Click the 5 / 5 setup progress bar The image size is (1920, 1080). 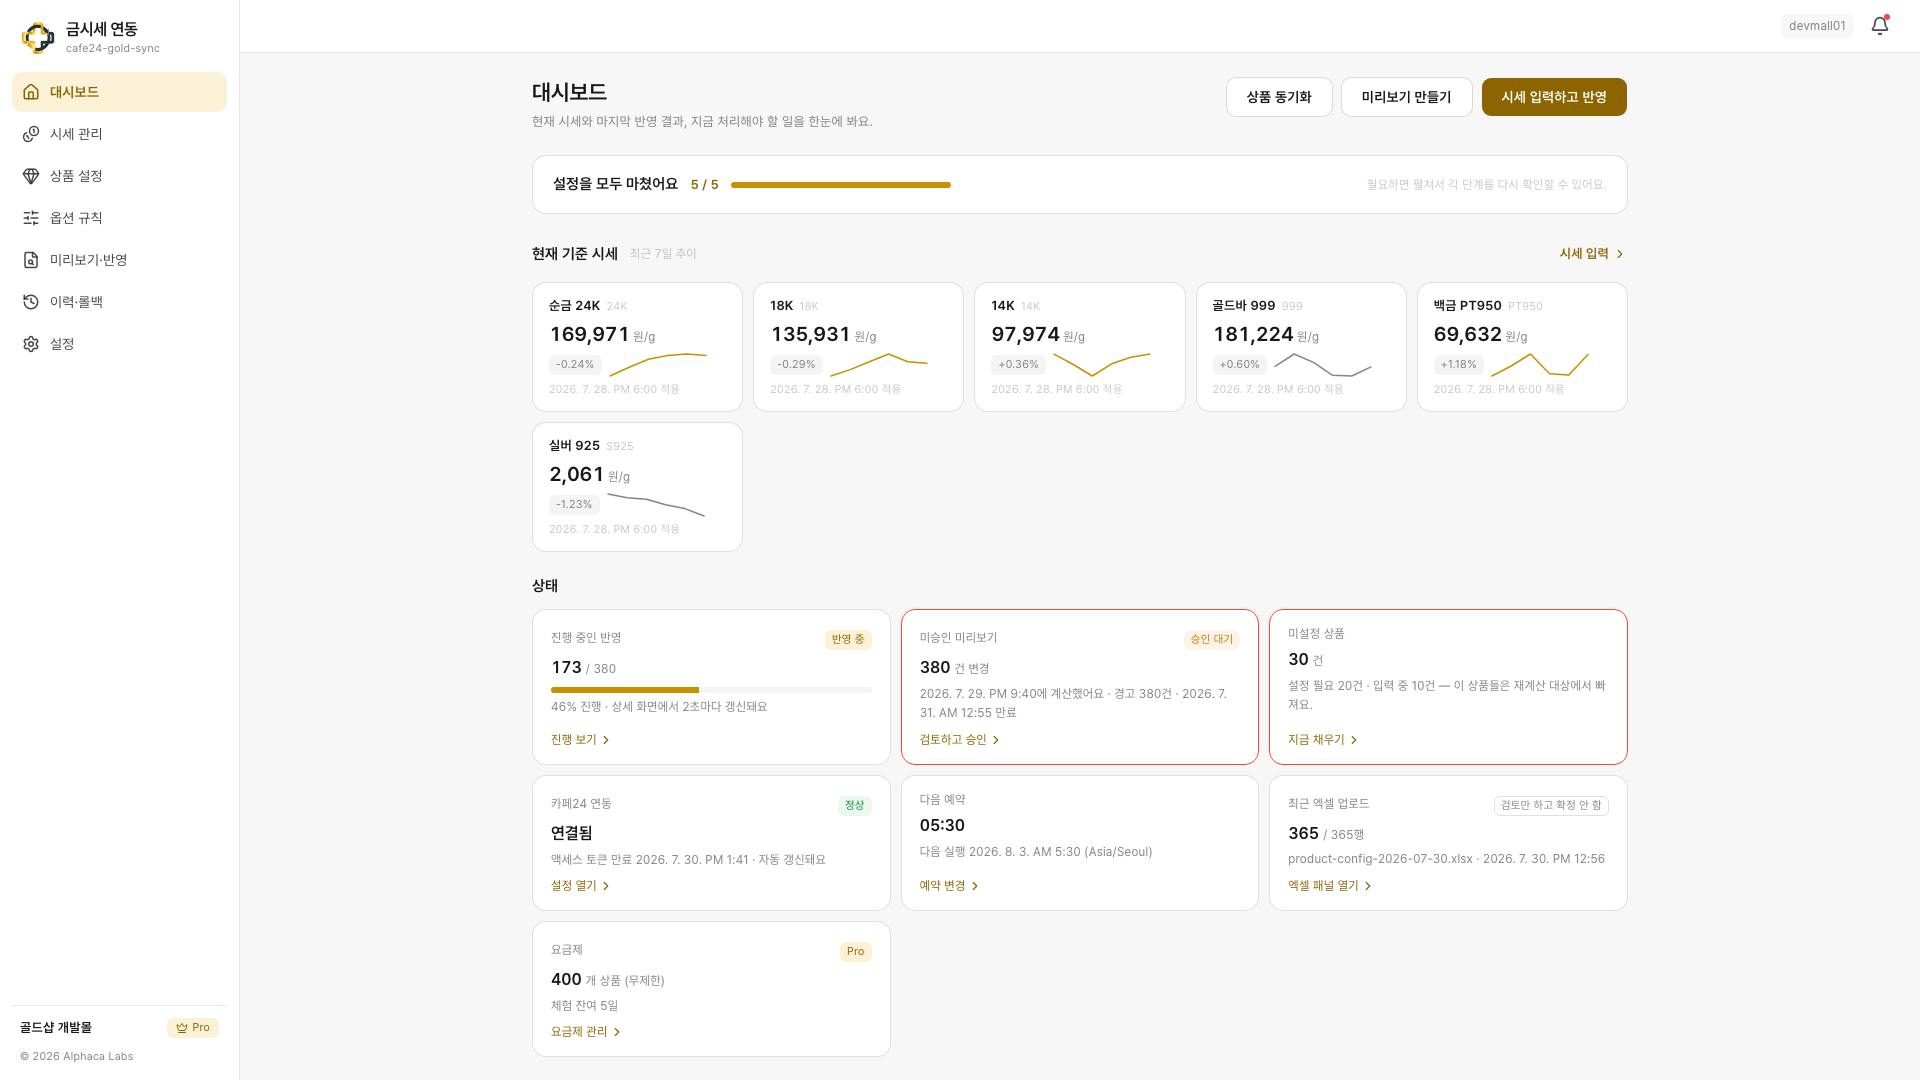[841, 185]
